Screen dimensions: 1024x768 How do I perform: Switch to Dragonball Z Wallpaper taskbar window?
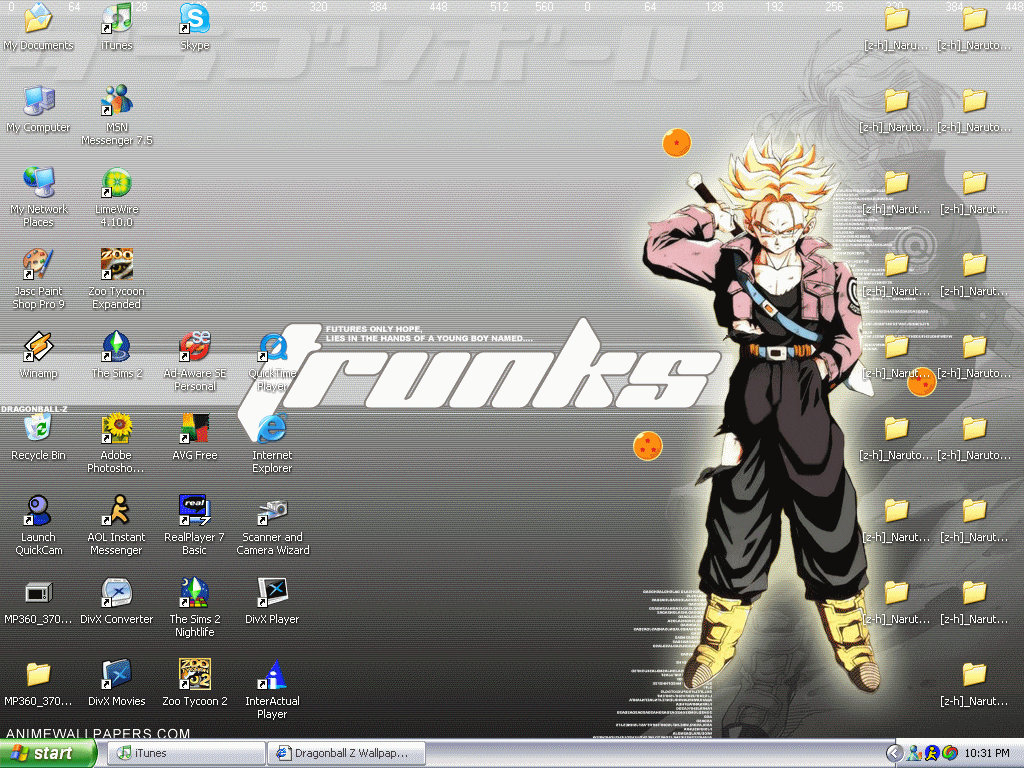[346, 754]
